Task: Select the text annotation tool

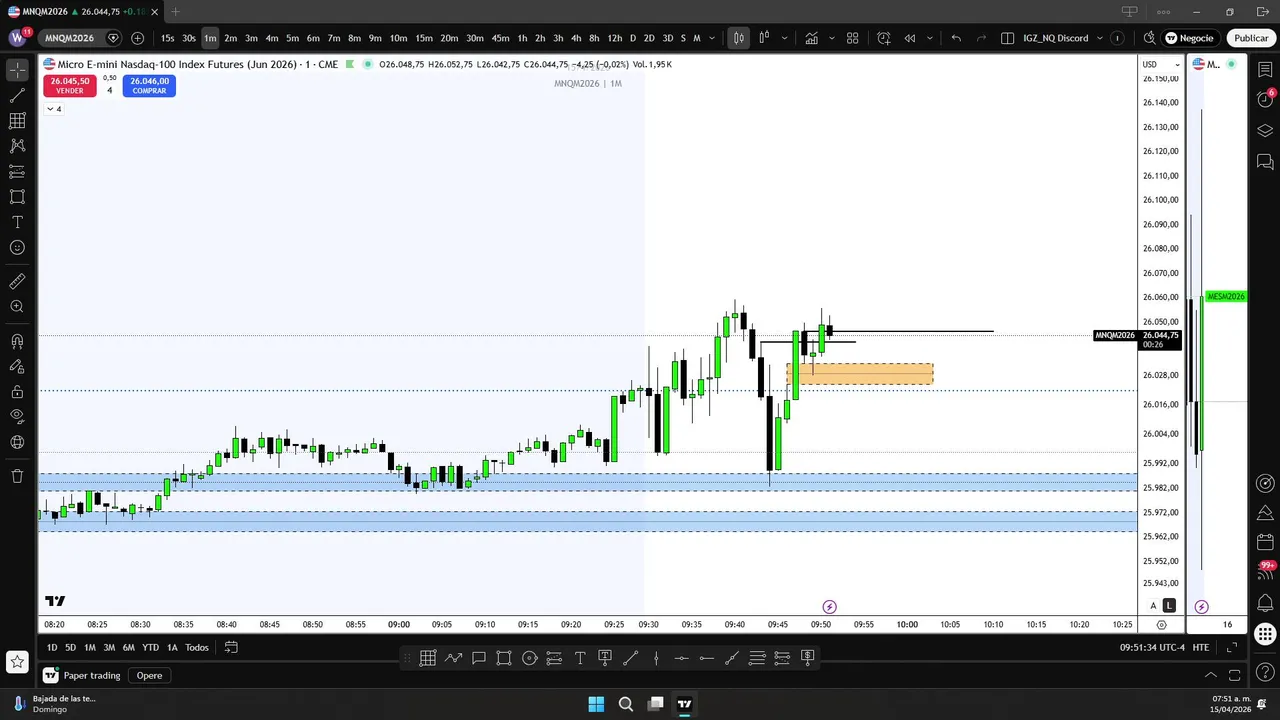Action: (x=17, y=222)
